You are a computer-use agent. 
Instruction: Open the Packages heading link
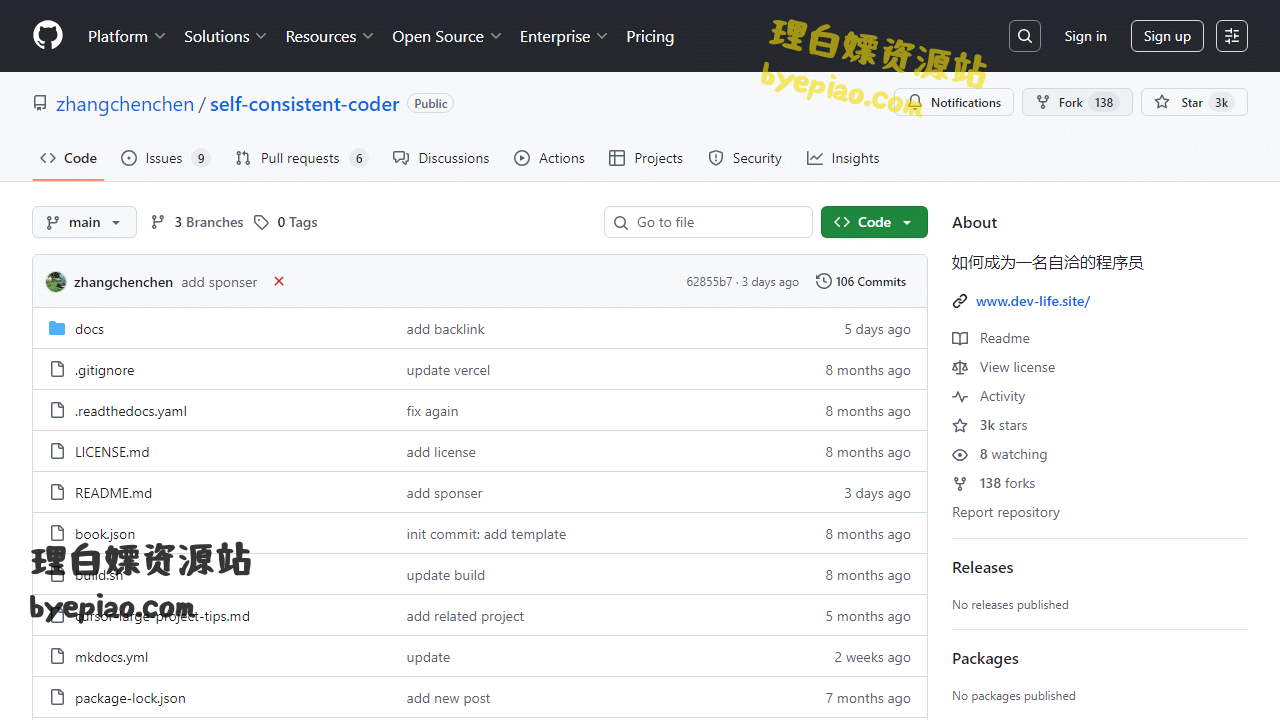click(985, 658)
